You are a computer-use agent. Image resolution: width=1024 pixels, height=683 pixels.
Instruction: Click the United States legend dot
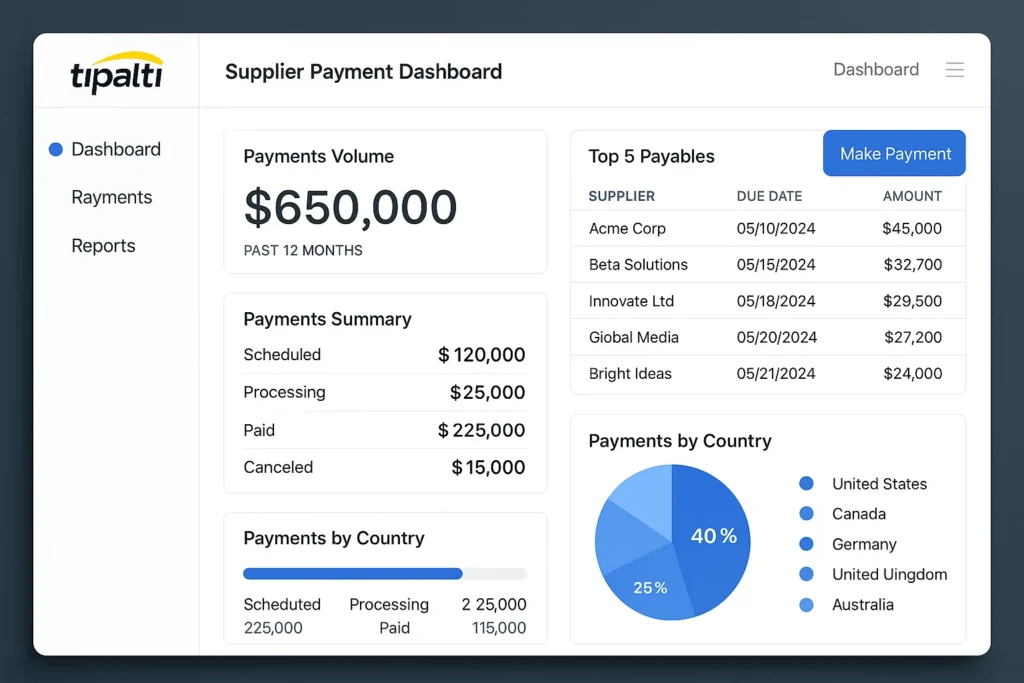point(806,483)
